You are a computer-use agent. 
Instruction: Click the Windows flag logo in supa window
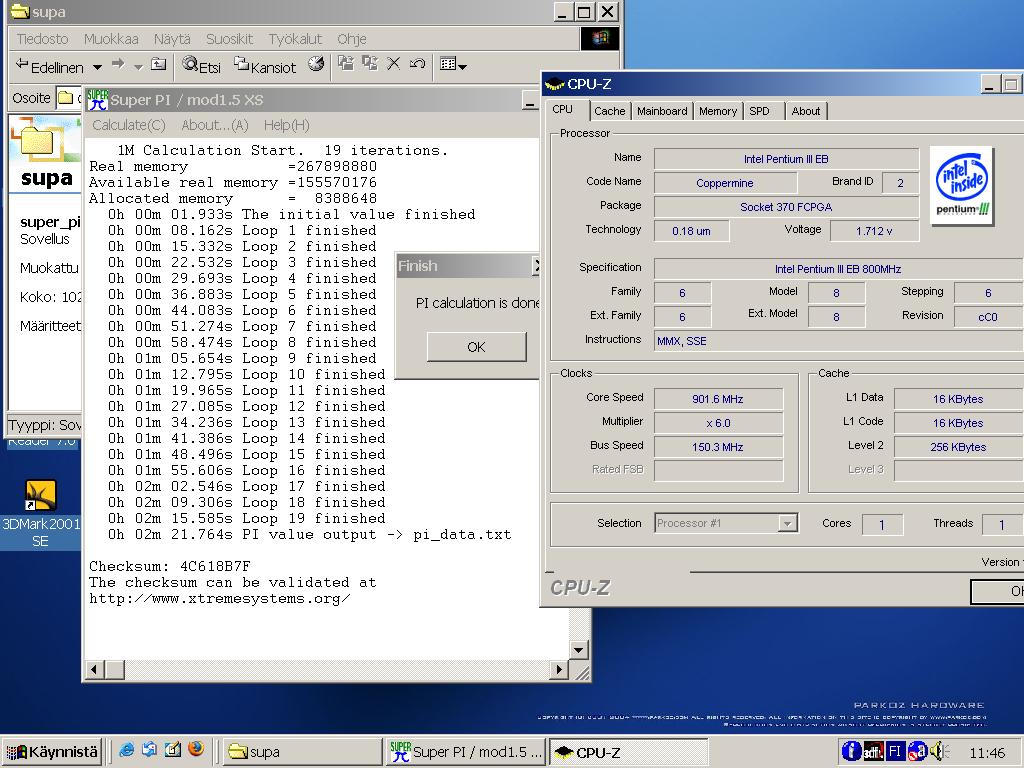(600, 39)
